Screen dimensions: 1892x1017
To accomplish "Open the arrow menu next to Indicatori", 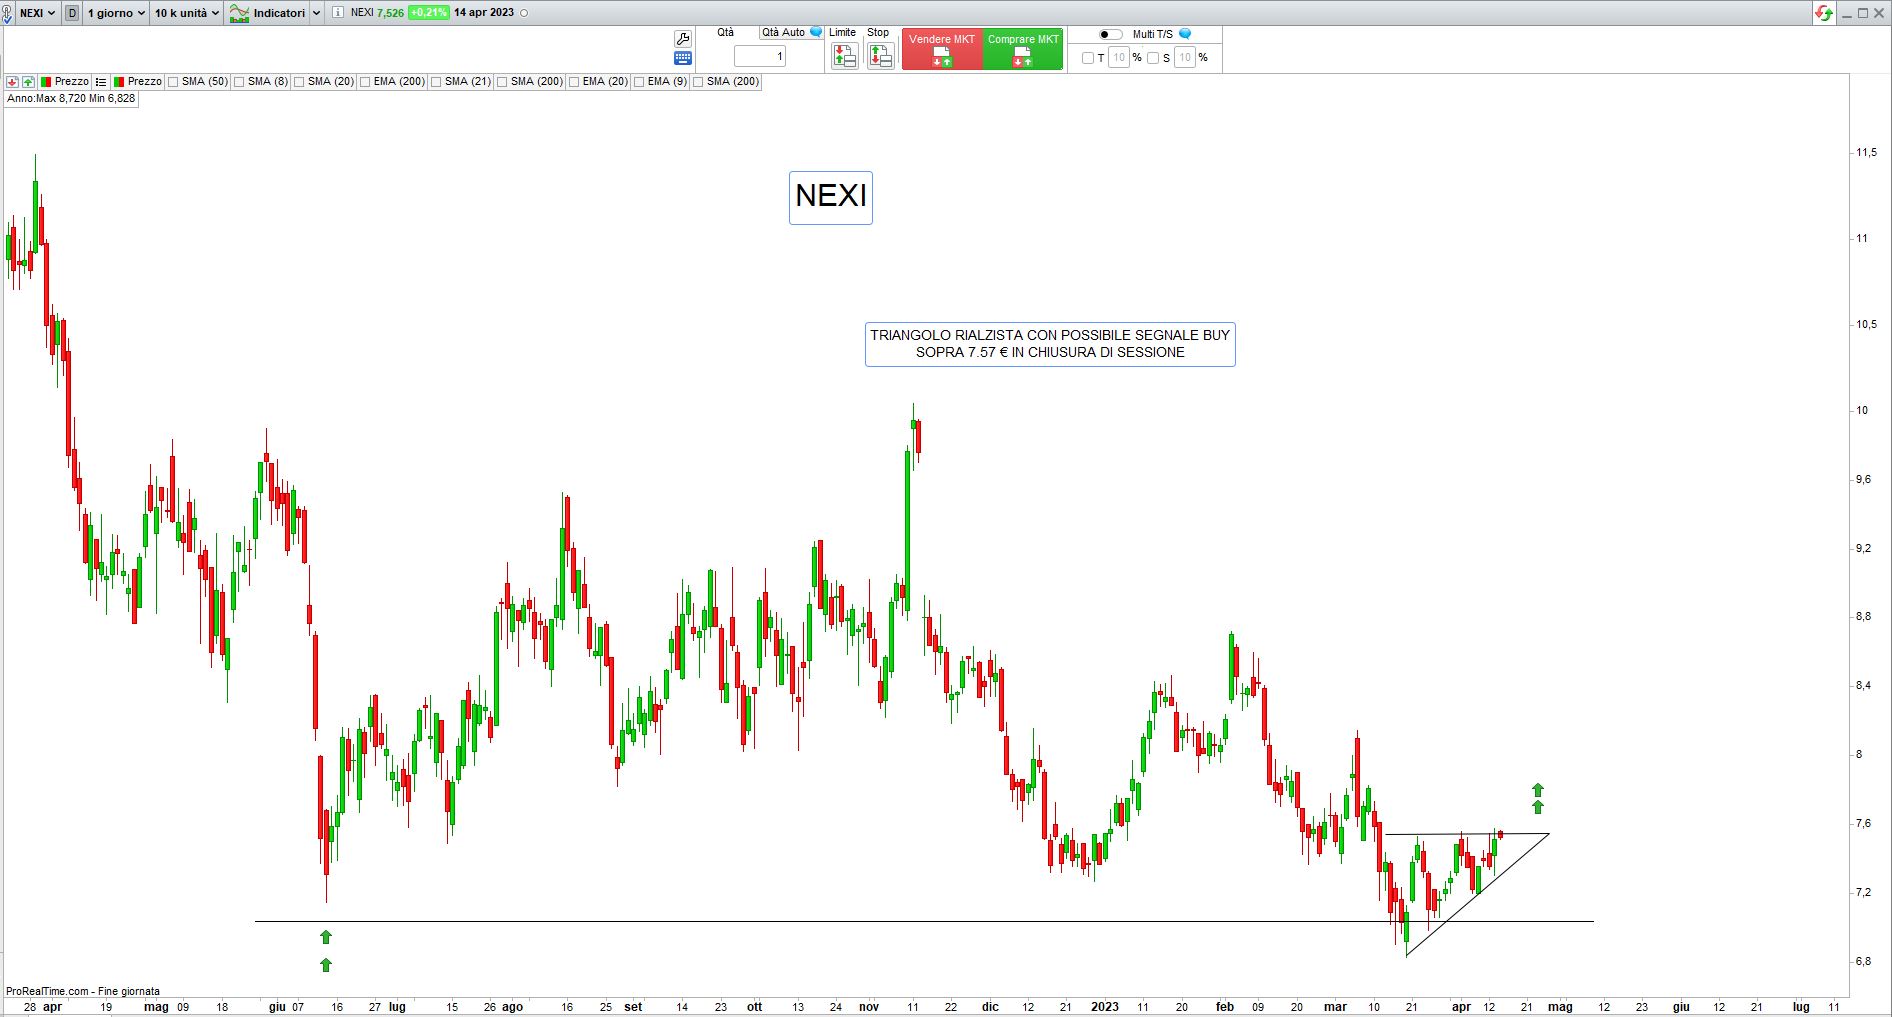I will point(316,13).
